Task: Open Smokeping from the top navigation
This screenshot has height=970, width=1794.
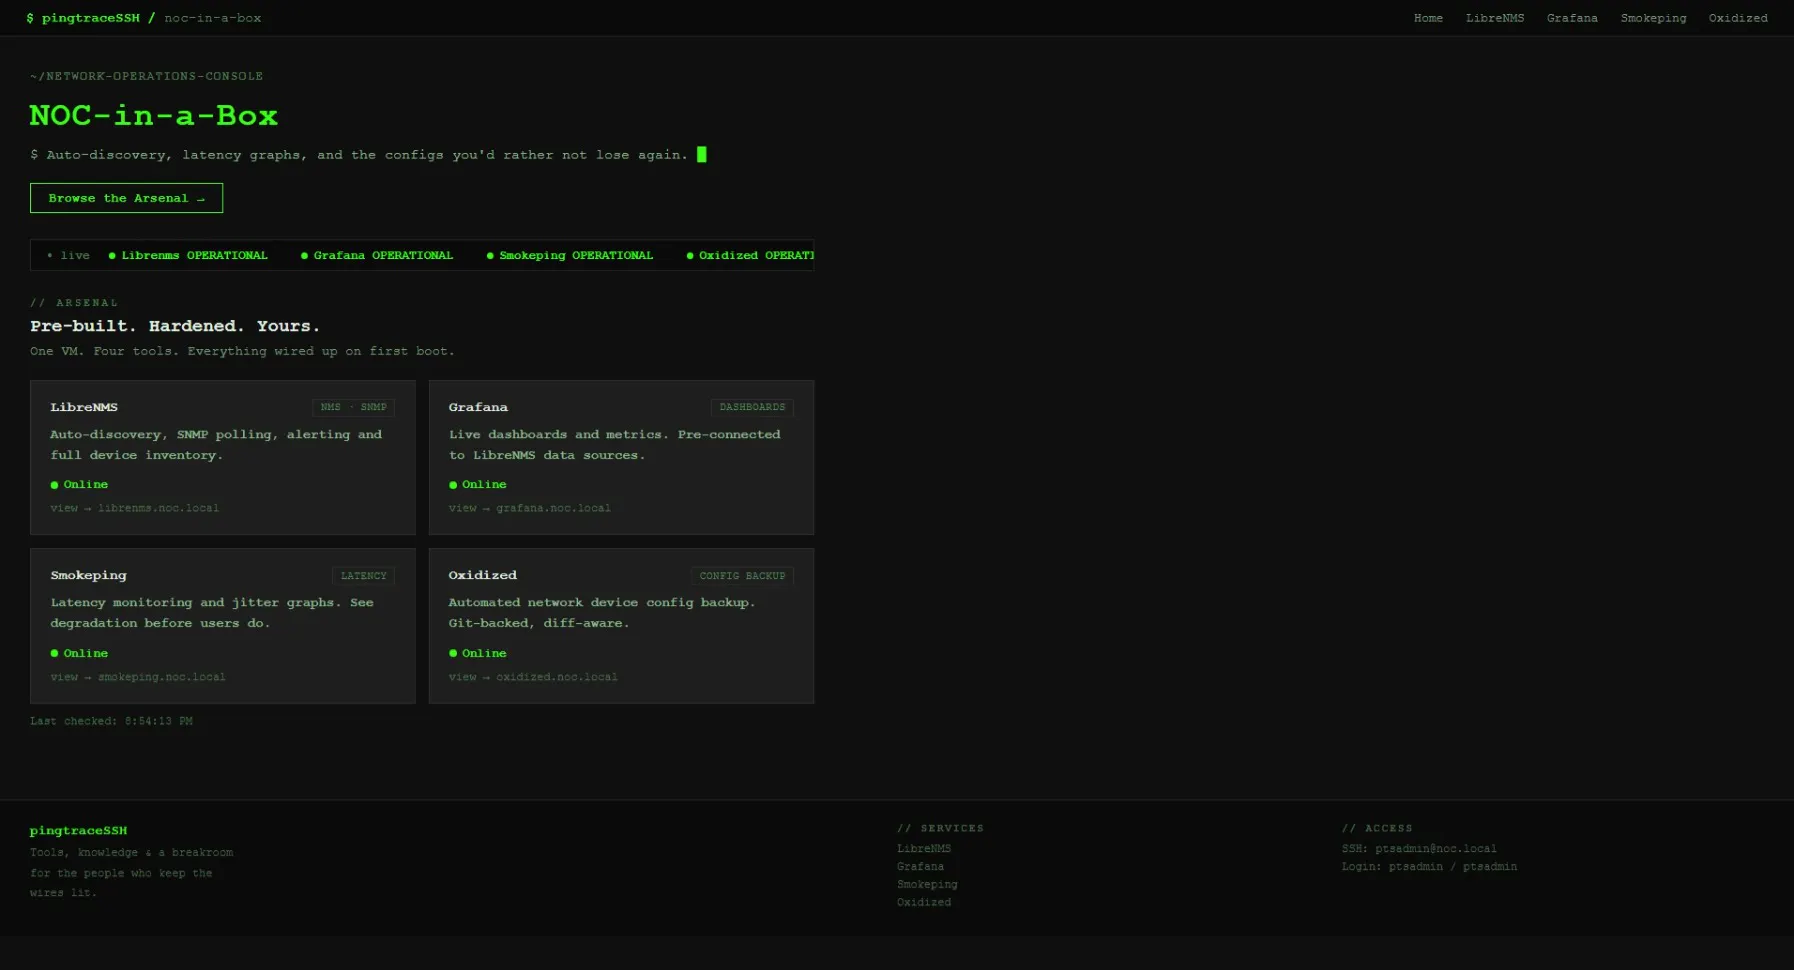Action: pyautogui.click(x=1653, y=18)
